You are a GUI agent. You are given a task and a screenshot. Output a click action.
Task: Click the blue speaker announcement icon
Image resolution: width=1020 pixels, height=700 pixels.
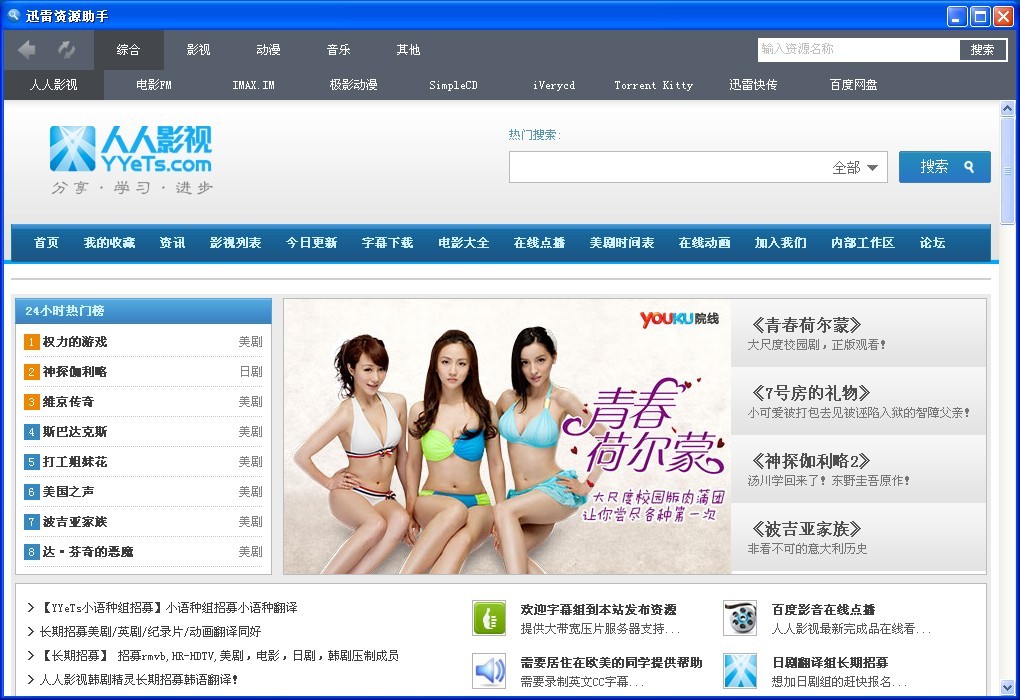[489, 671]
